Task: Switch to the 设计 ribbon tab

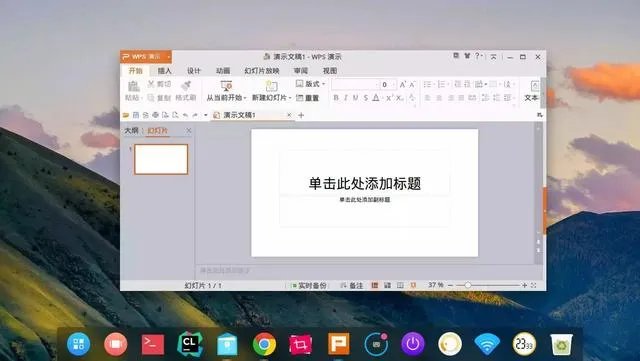Action: click(x=194, y=71)
